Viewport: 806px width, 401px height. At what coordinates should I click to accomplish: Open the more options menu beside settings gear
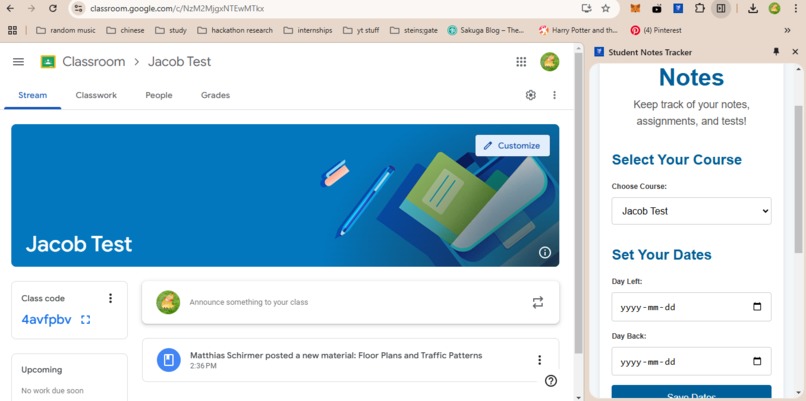[x=554, y=95]
